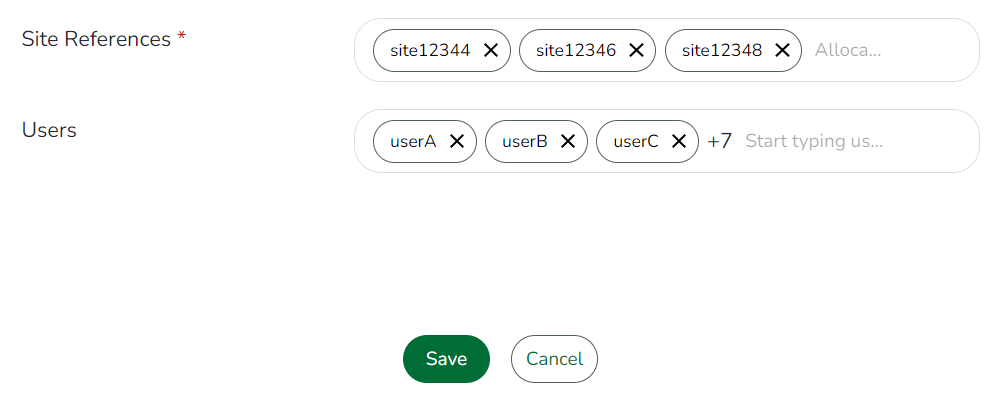
Task: Click the Cancel button
Action: click(554, 359)
